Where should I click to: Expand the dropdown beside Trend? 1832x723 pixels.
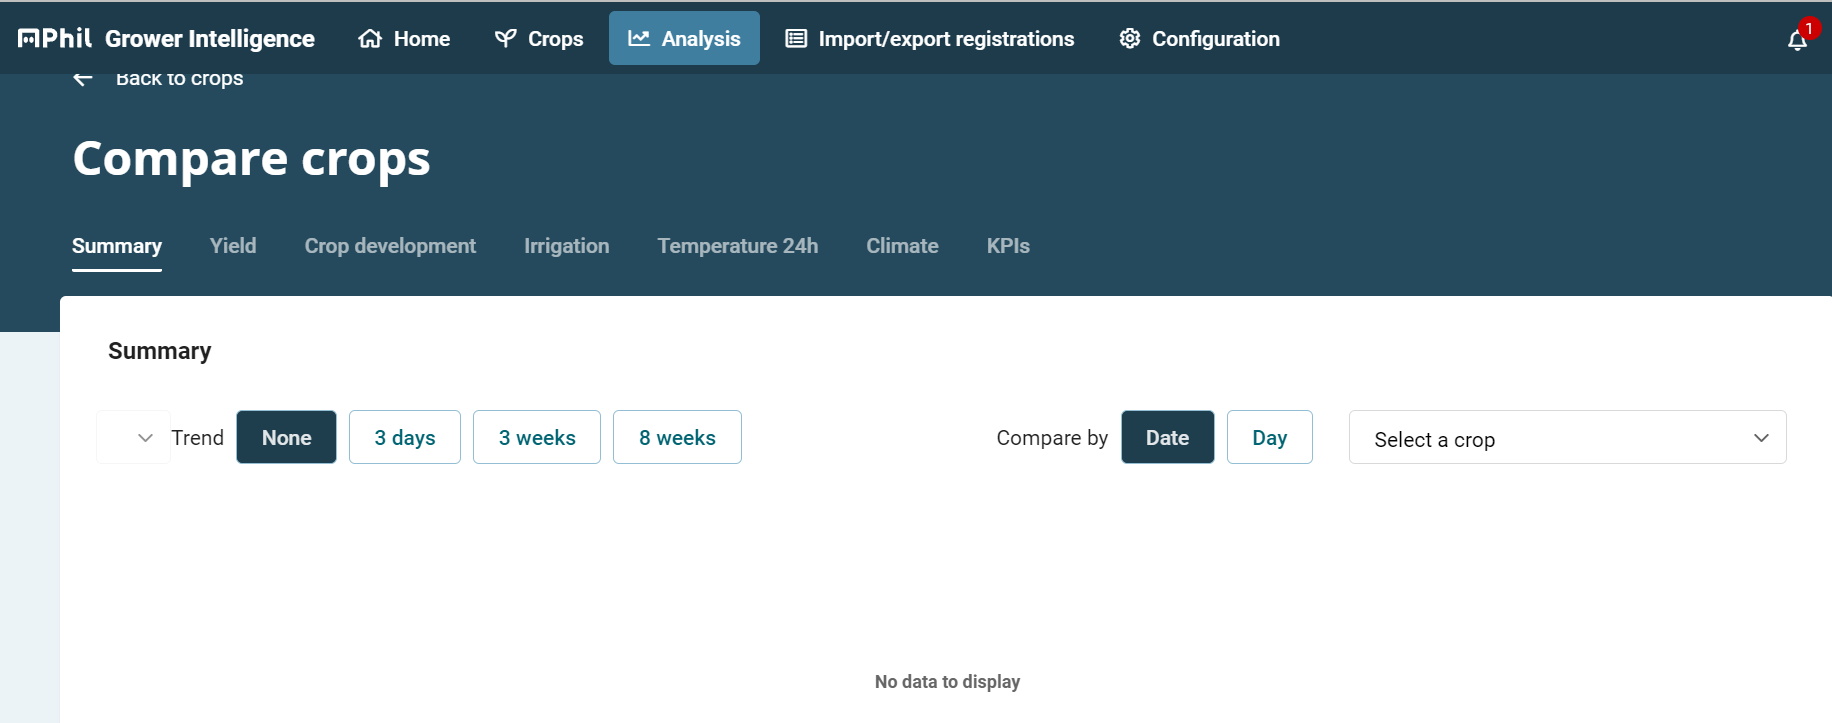[x=134, y=437]
